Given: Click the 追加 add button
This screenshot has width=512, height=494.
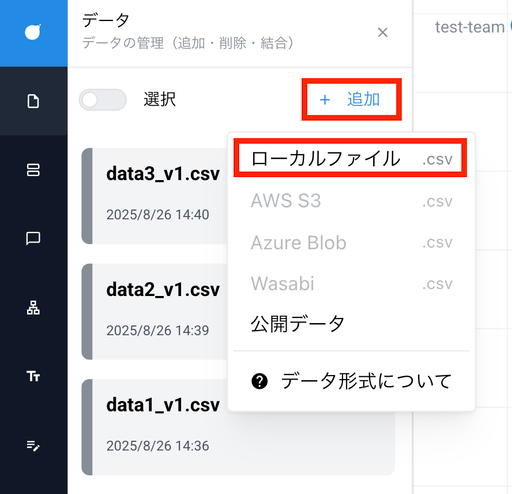Looking at the screenshot, I should 351,99.
